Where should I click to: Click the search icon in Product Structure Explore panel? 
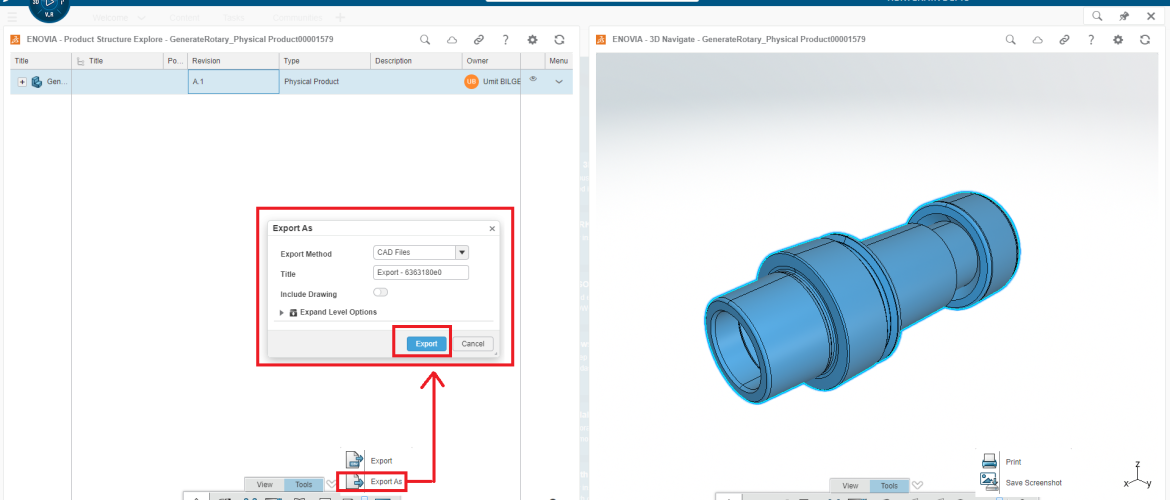pyautogui.click(x=425, y=39)
